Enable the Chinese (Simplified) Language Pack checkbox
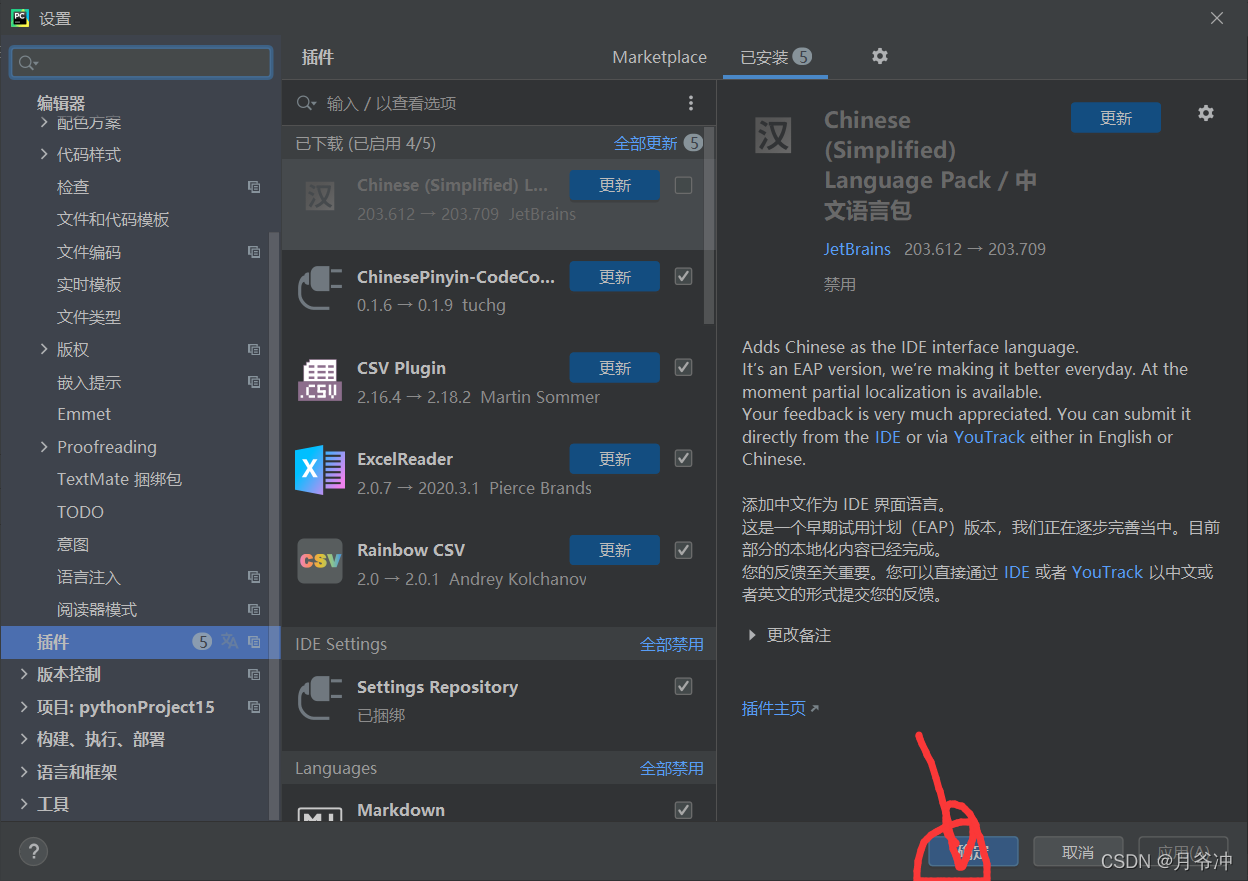The width and height of the screenshot is (1248, 881). [x=683, y=185]
